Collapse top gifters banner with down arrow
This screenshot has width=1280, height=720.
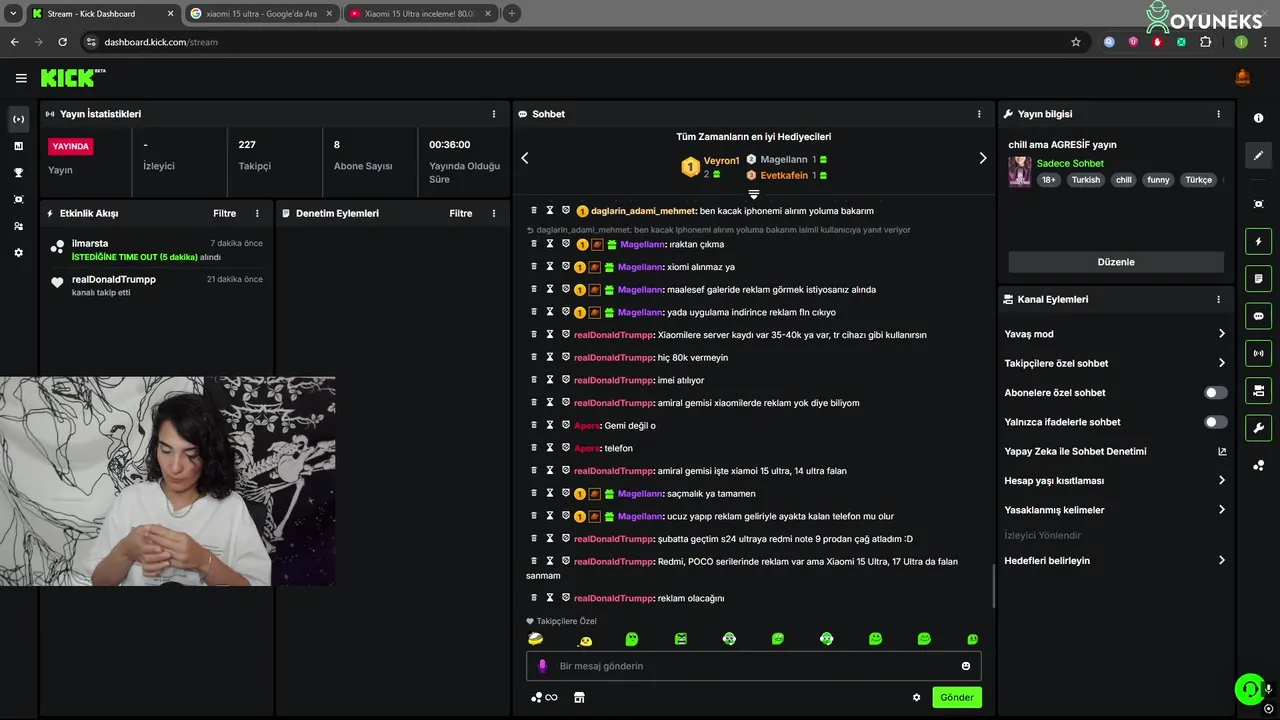pyautogui.click(x=754, y=194)
